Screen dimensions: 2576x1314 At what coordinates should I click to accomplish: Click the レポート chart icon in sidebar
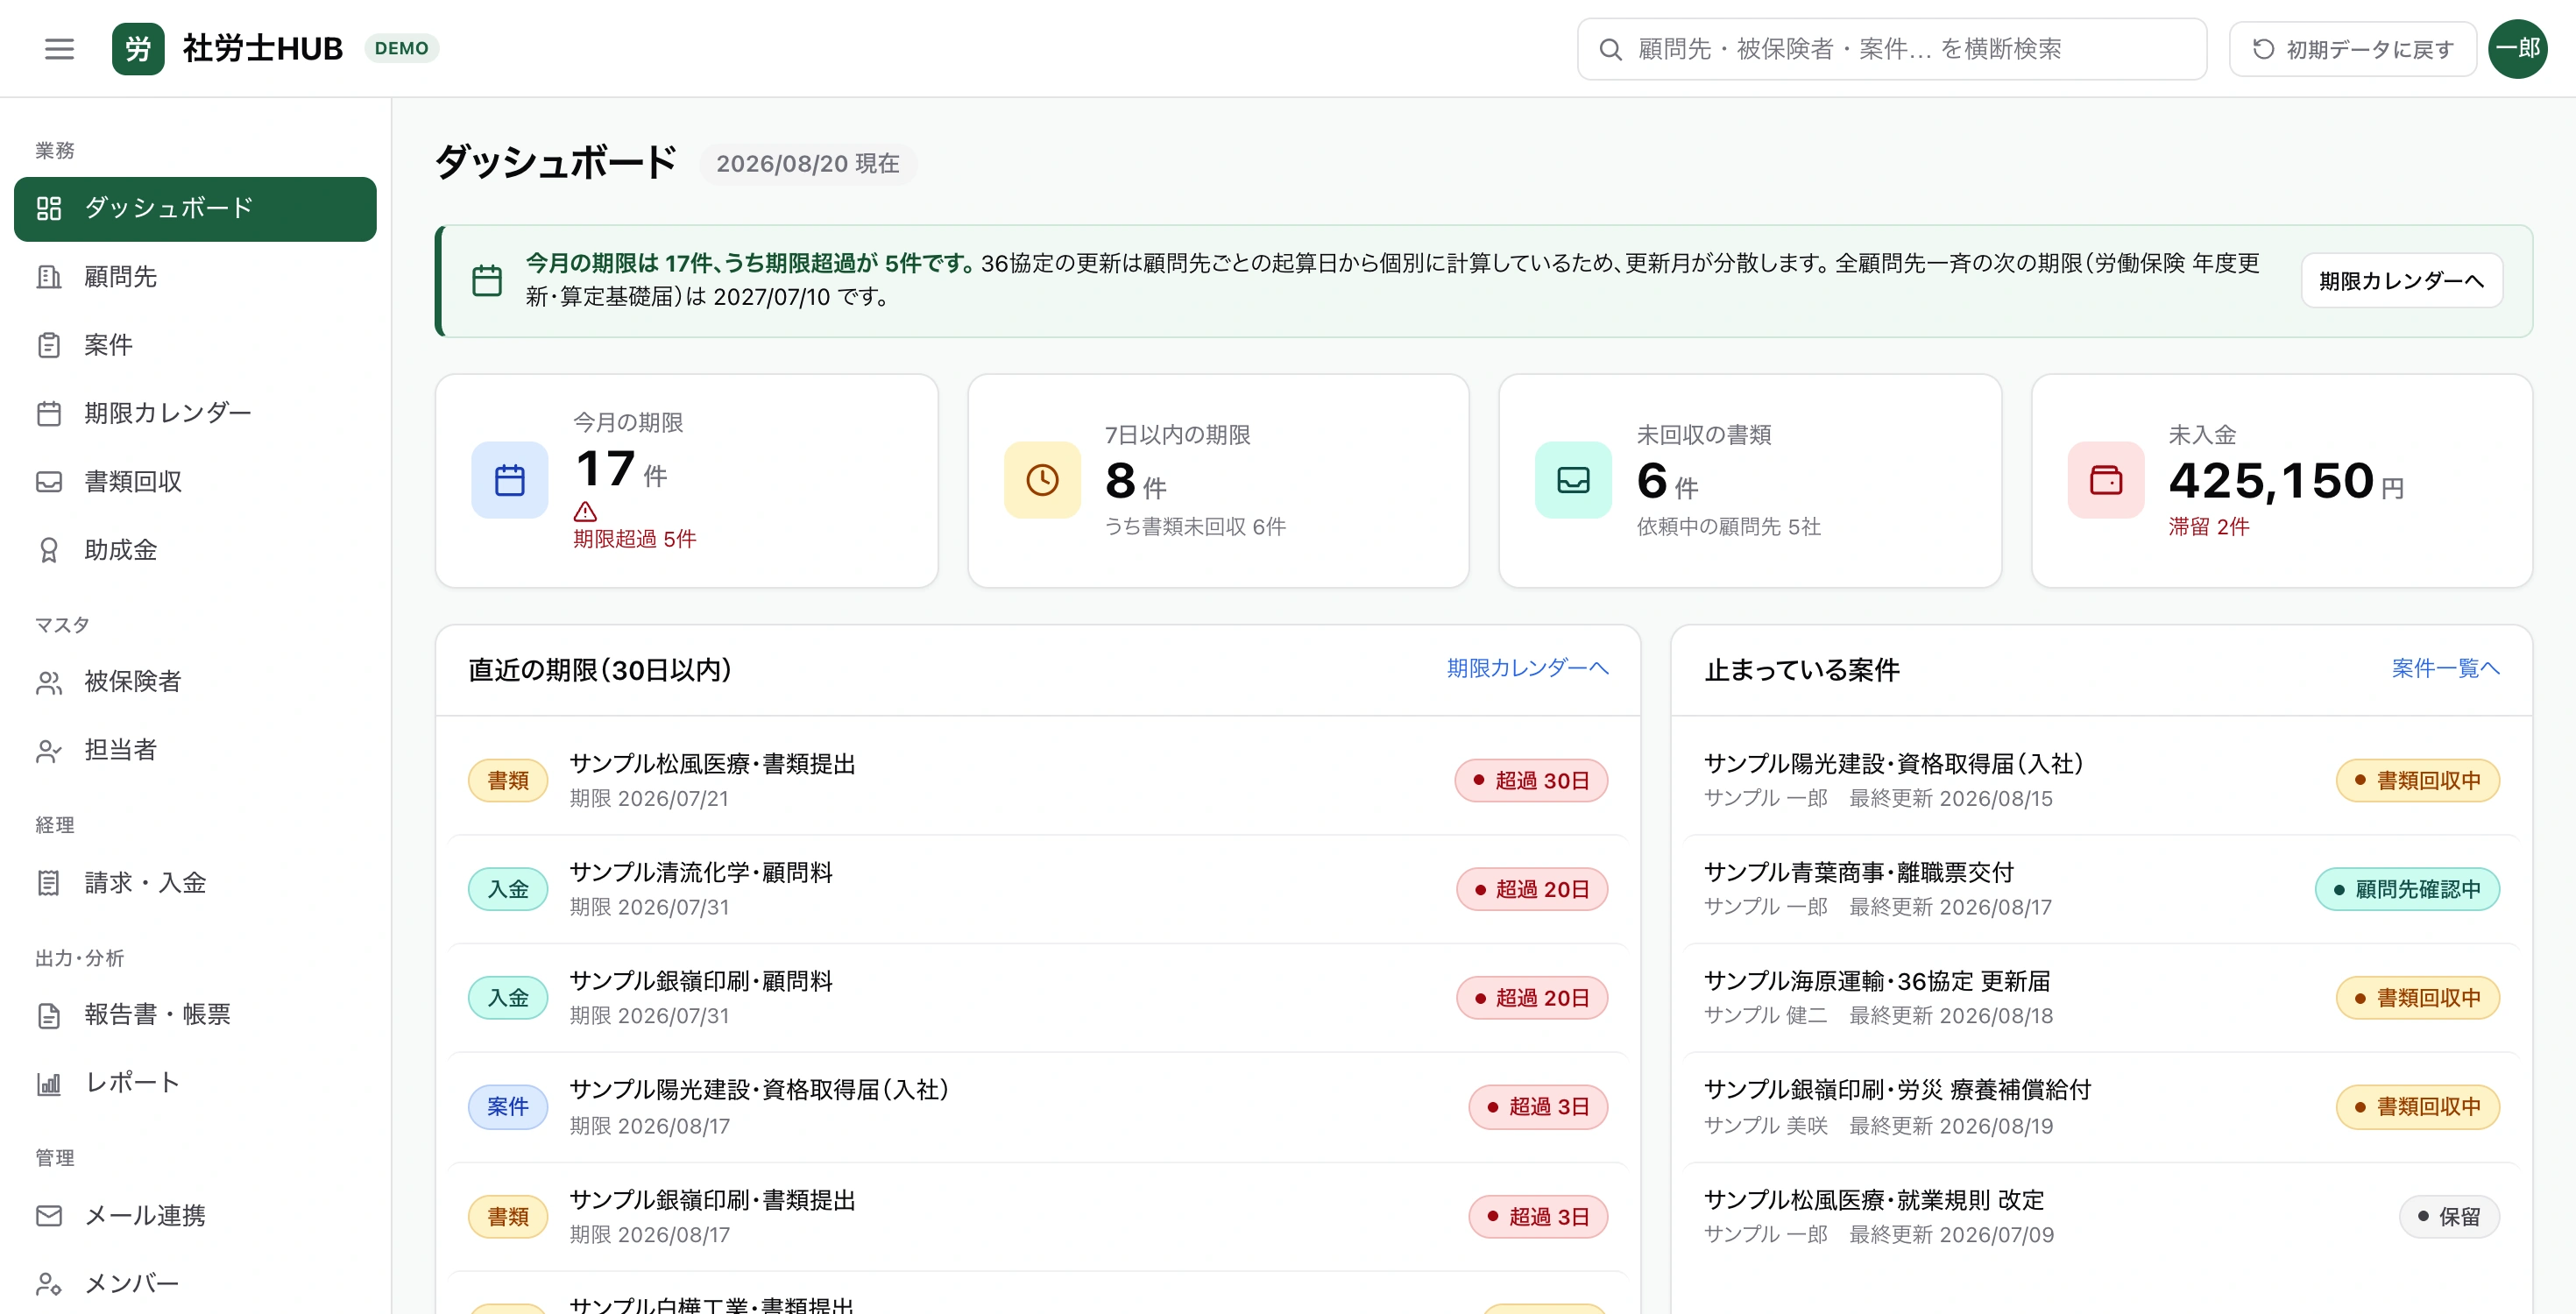[x=49, y=1083]
